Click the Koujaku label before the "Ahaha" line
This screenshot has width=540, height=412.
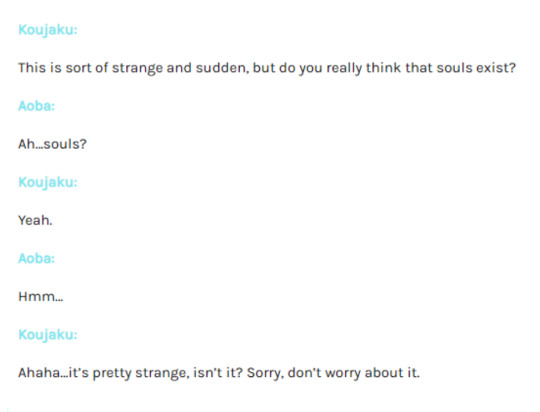[48, 335]
